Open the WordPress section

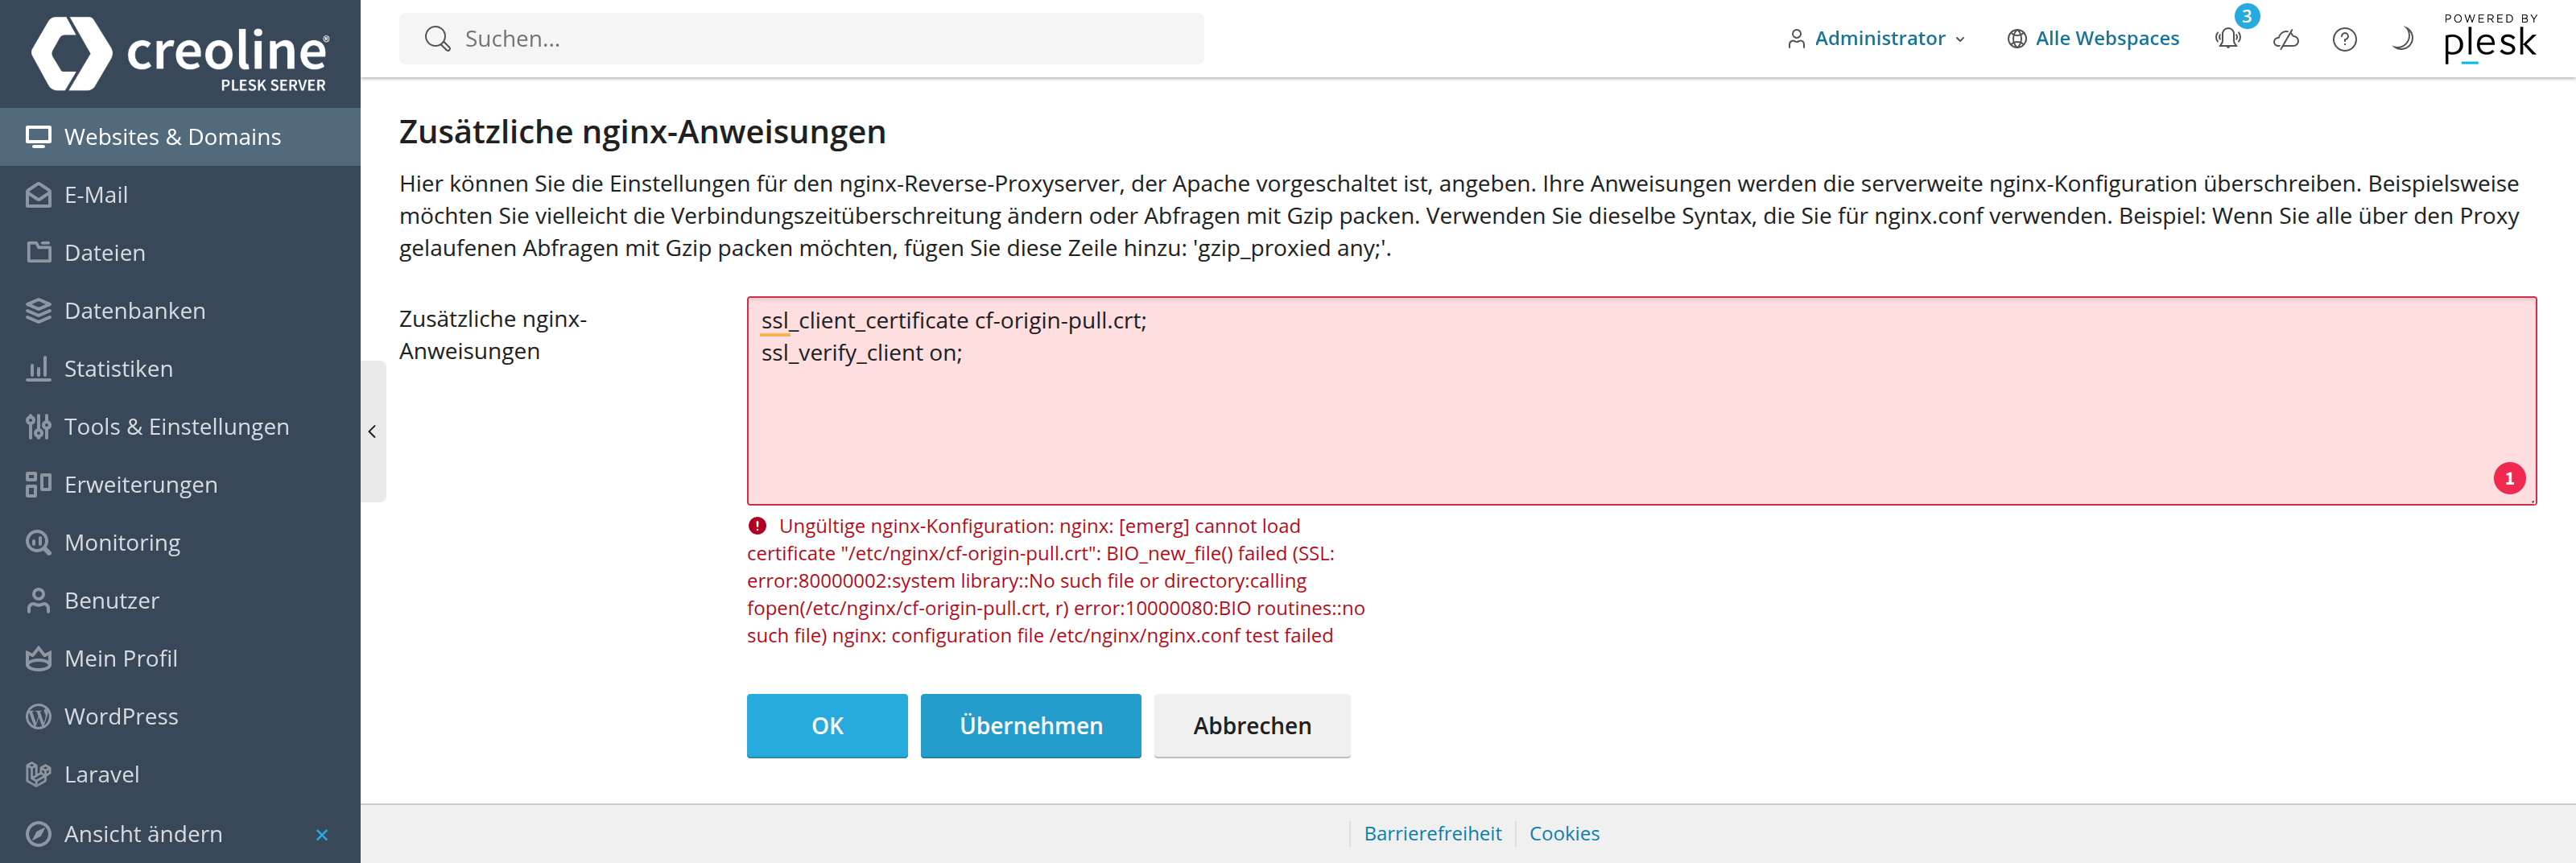pos(121,717)
